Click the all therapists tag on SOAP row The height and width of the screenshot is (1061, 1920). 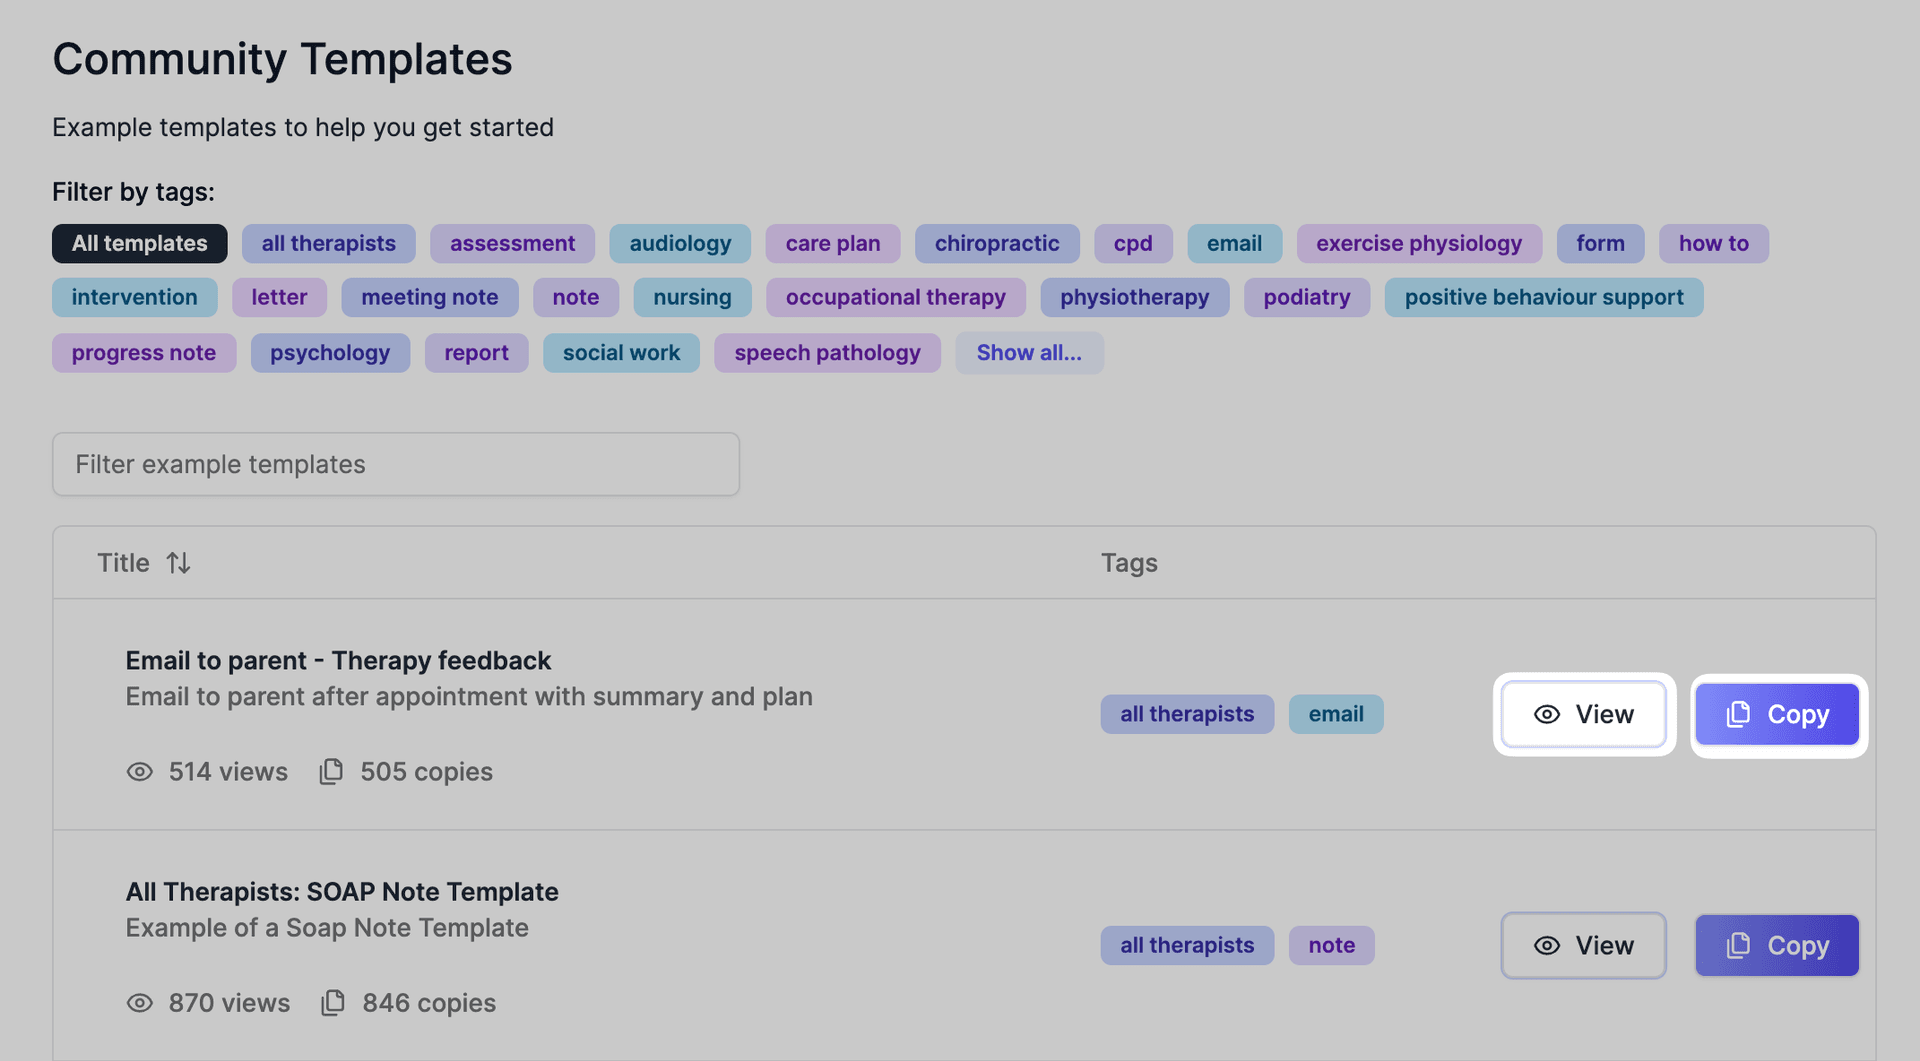pyautogui.click(x=1187, y=945)
